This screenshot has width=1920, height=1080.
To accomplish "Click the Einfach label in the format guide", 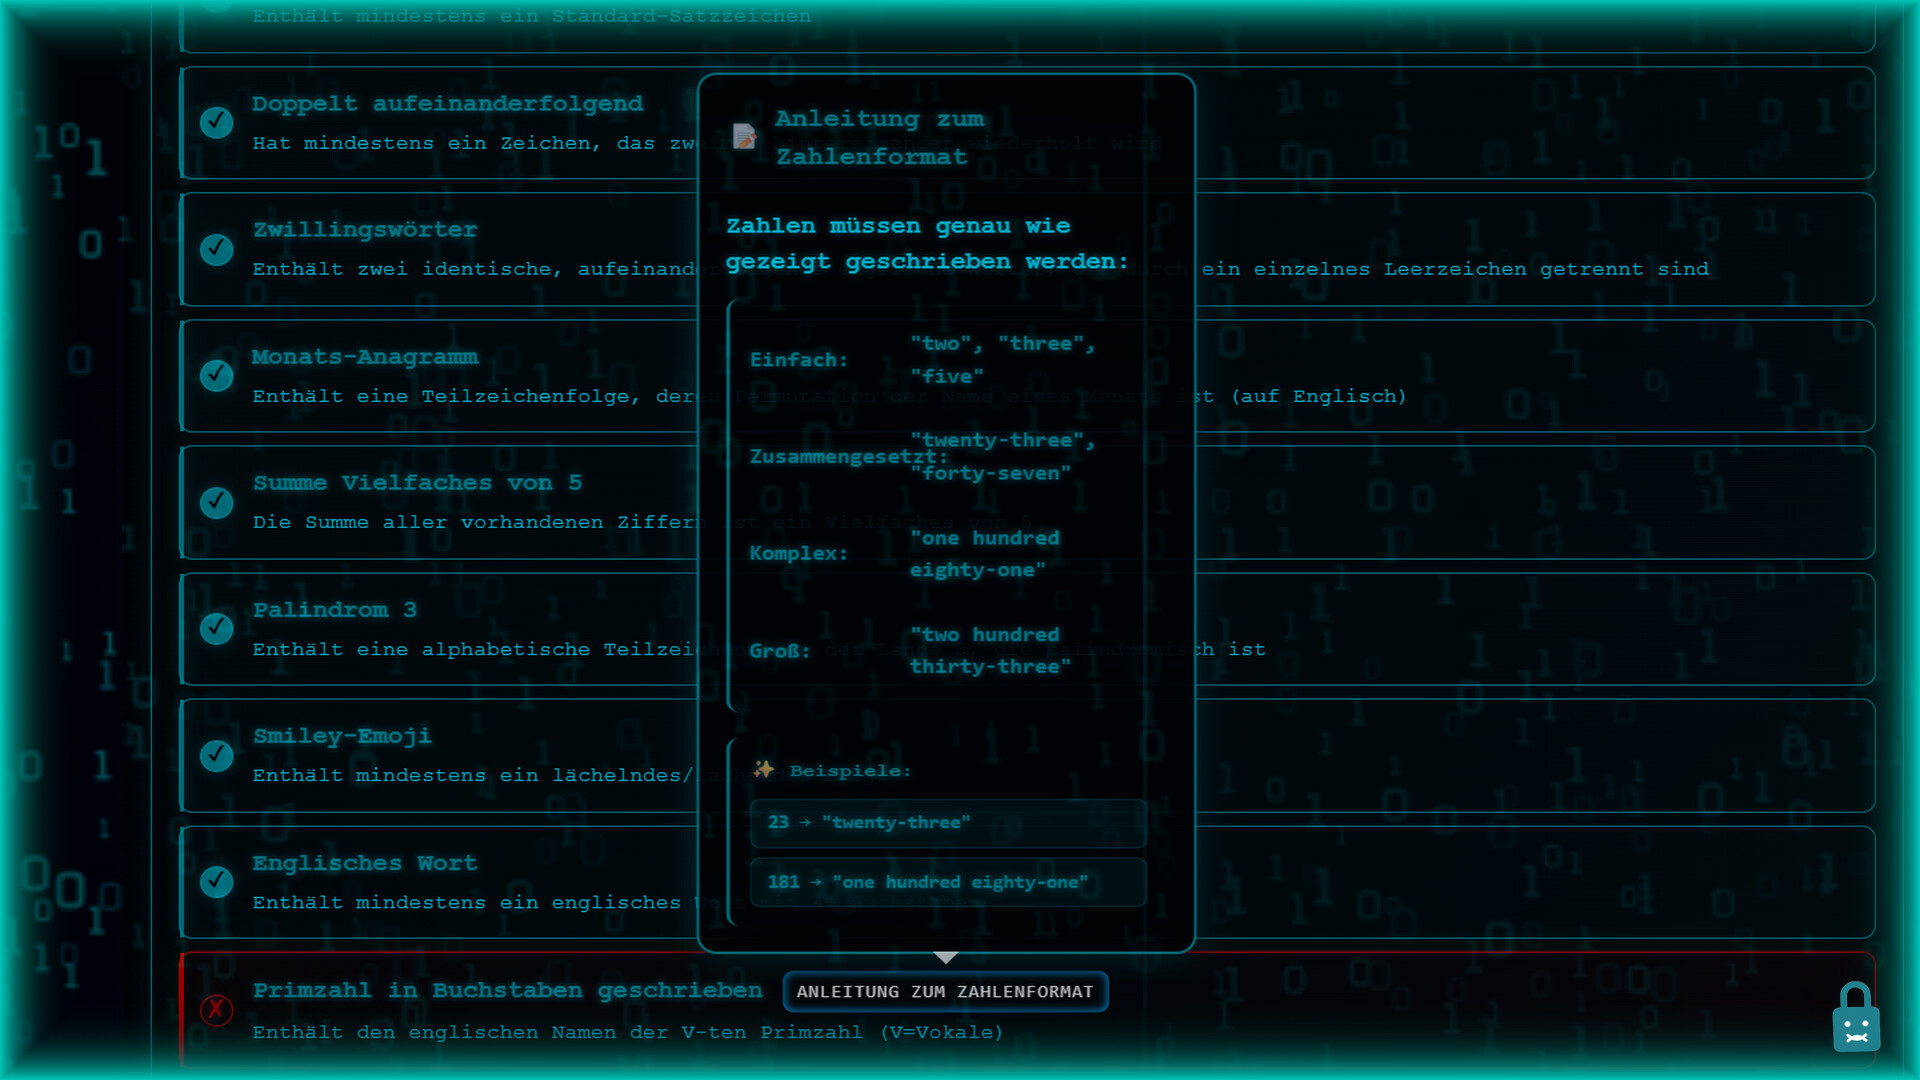I will [x=798, y=359].
